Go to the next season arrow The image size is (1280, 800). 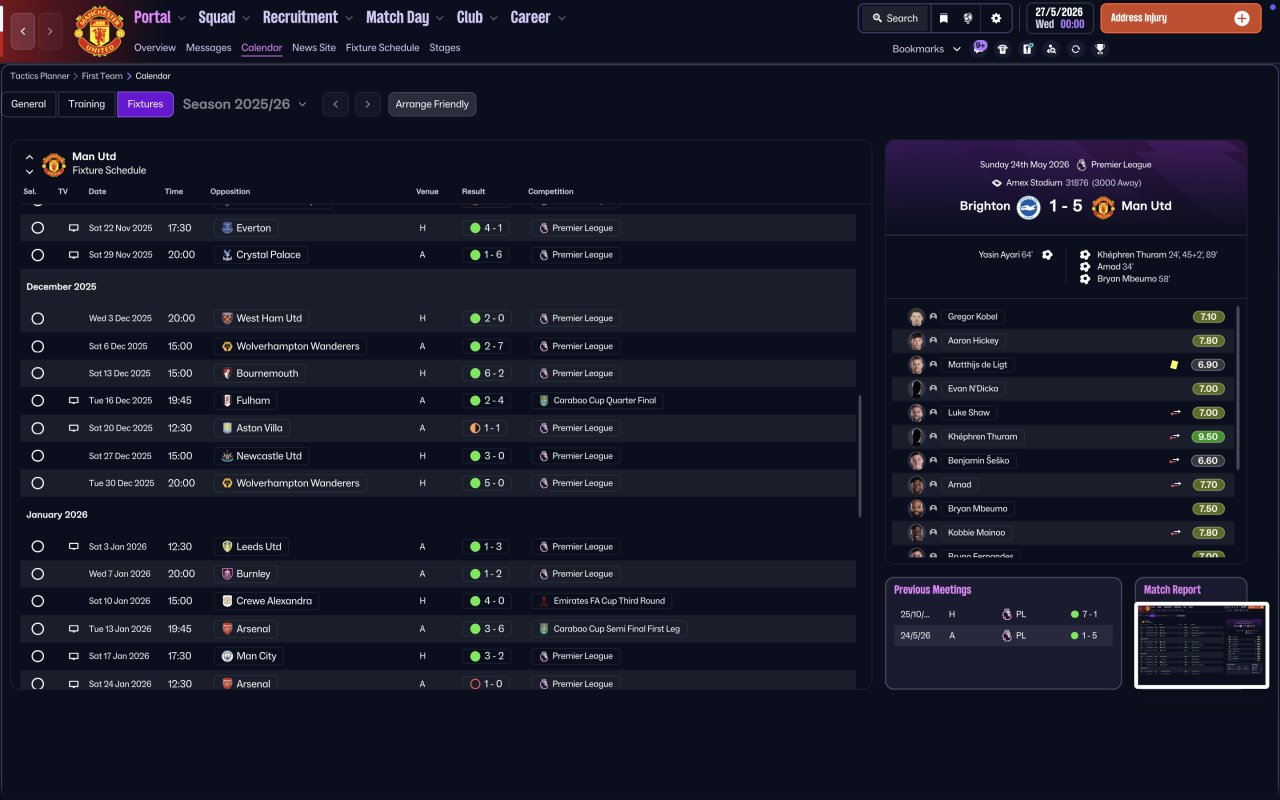pos(368,104)
